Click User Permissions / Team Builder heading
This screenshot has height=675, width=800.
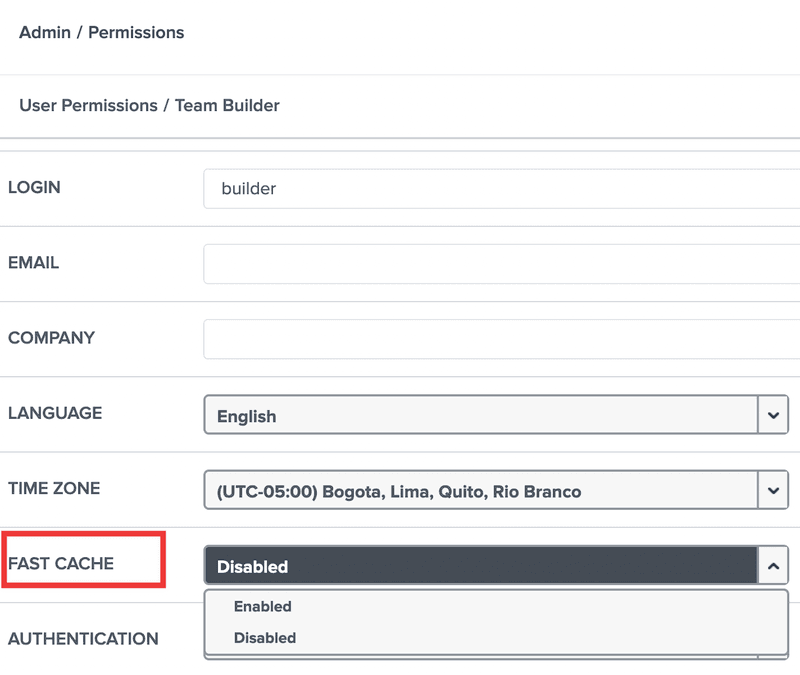[x=149, y=105]
